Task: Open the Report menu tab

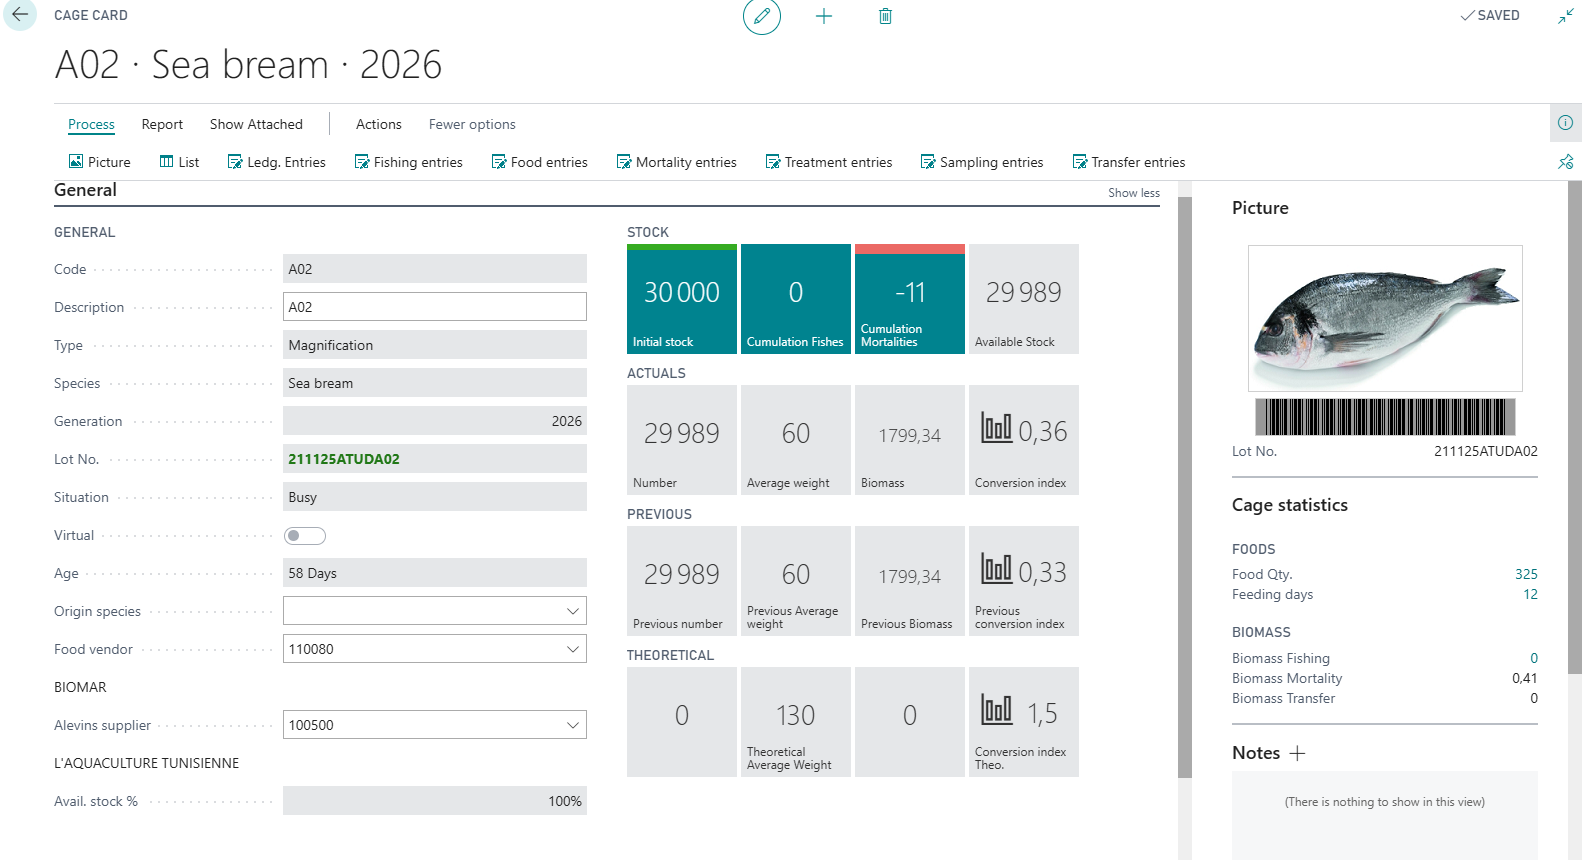Action: (x=162, y=124)
